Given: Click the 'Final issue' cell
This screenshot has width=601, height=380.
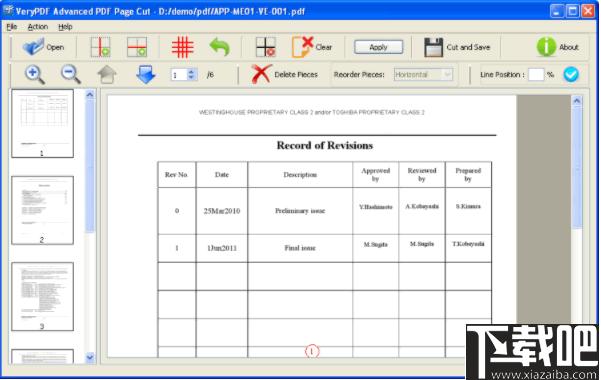Looking at the screenshot, I should point(300,248).
